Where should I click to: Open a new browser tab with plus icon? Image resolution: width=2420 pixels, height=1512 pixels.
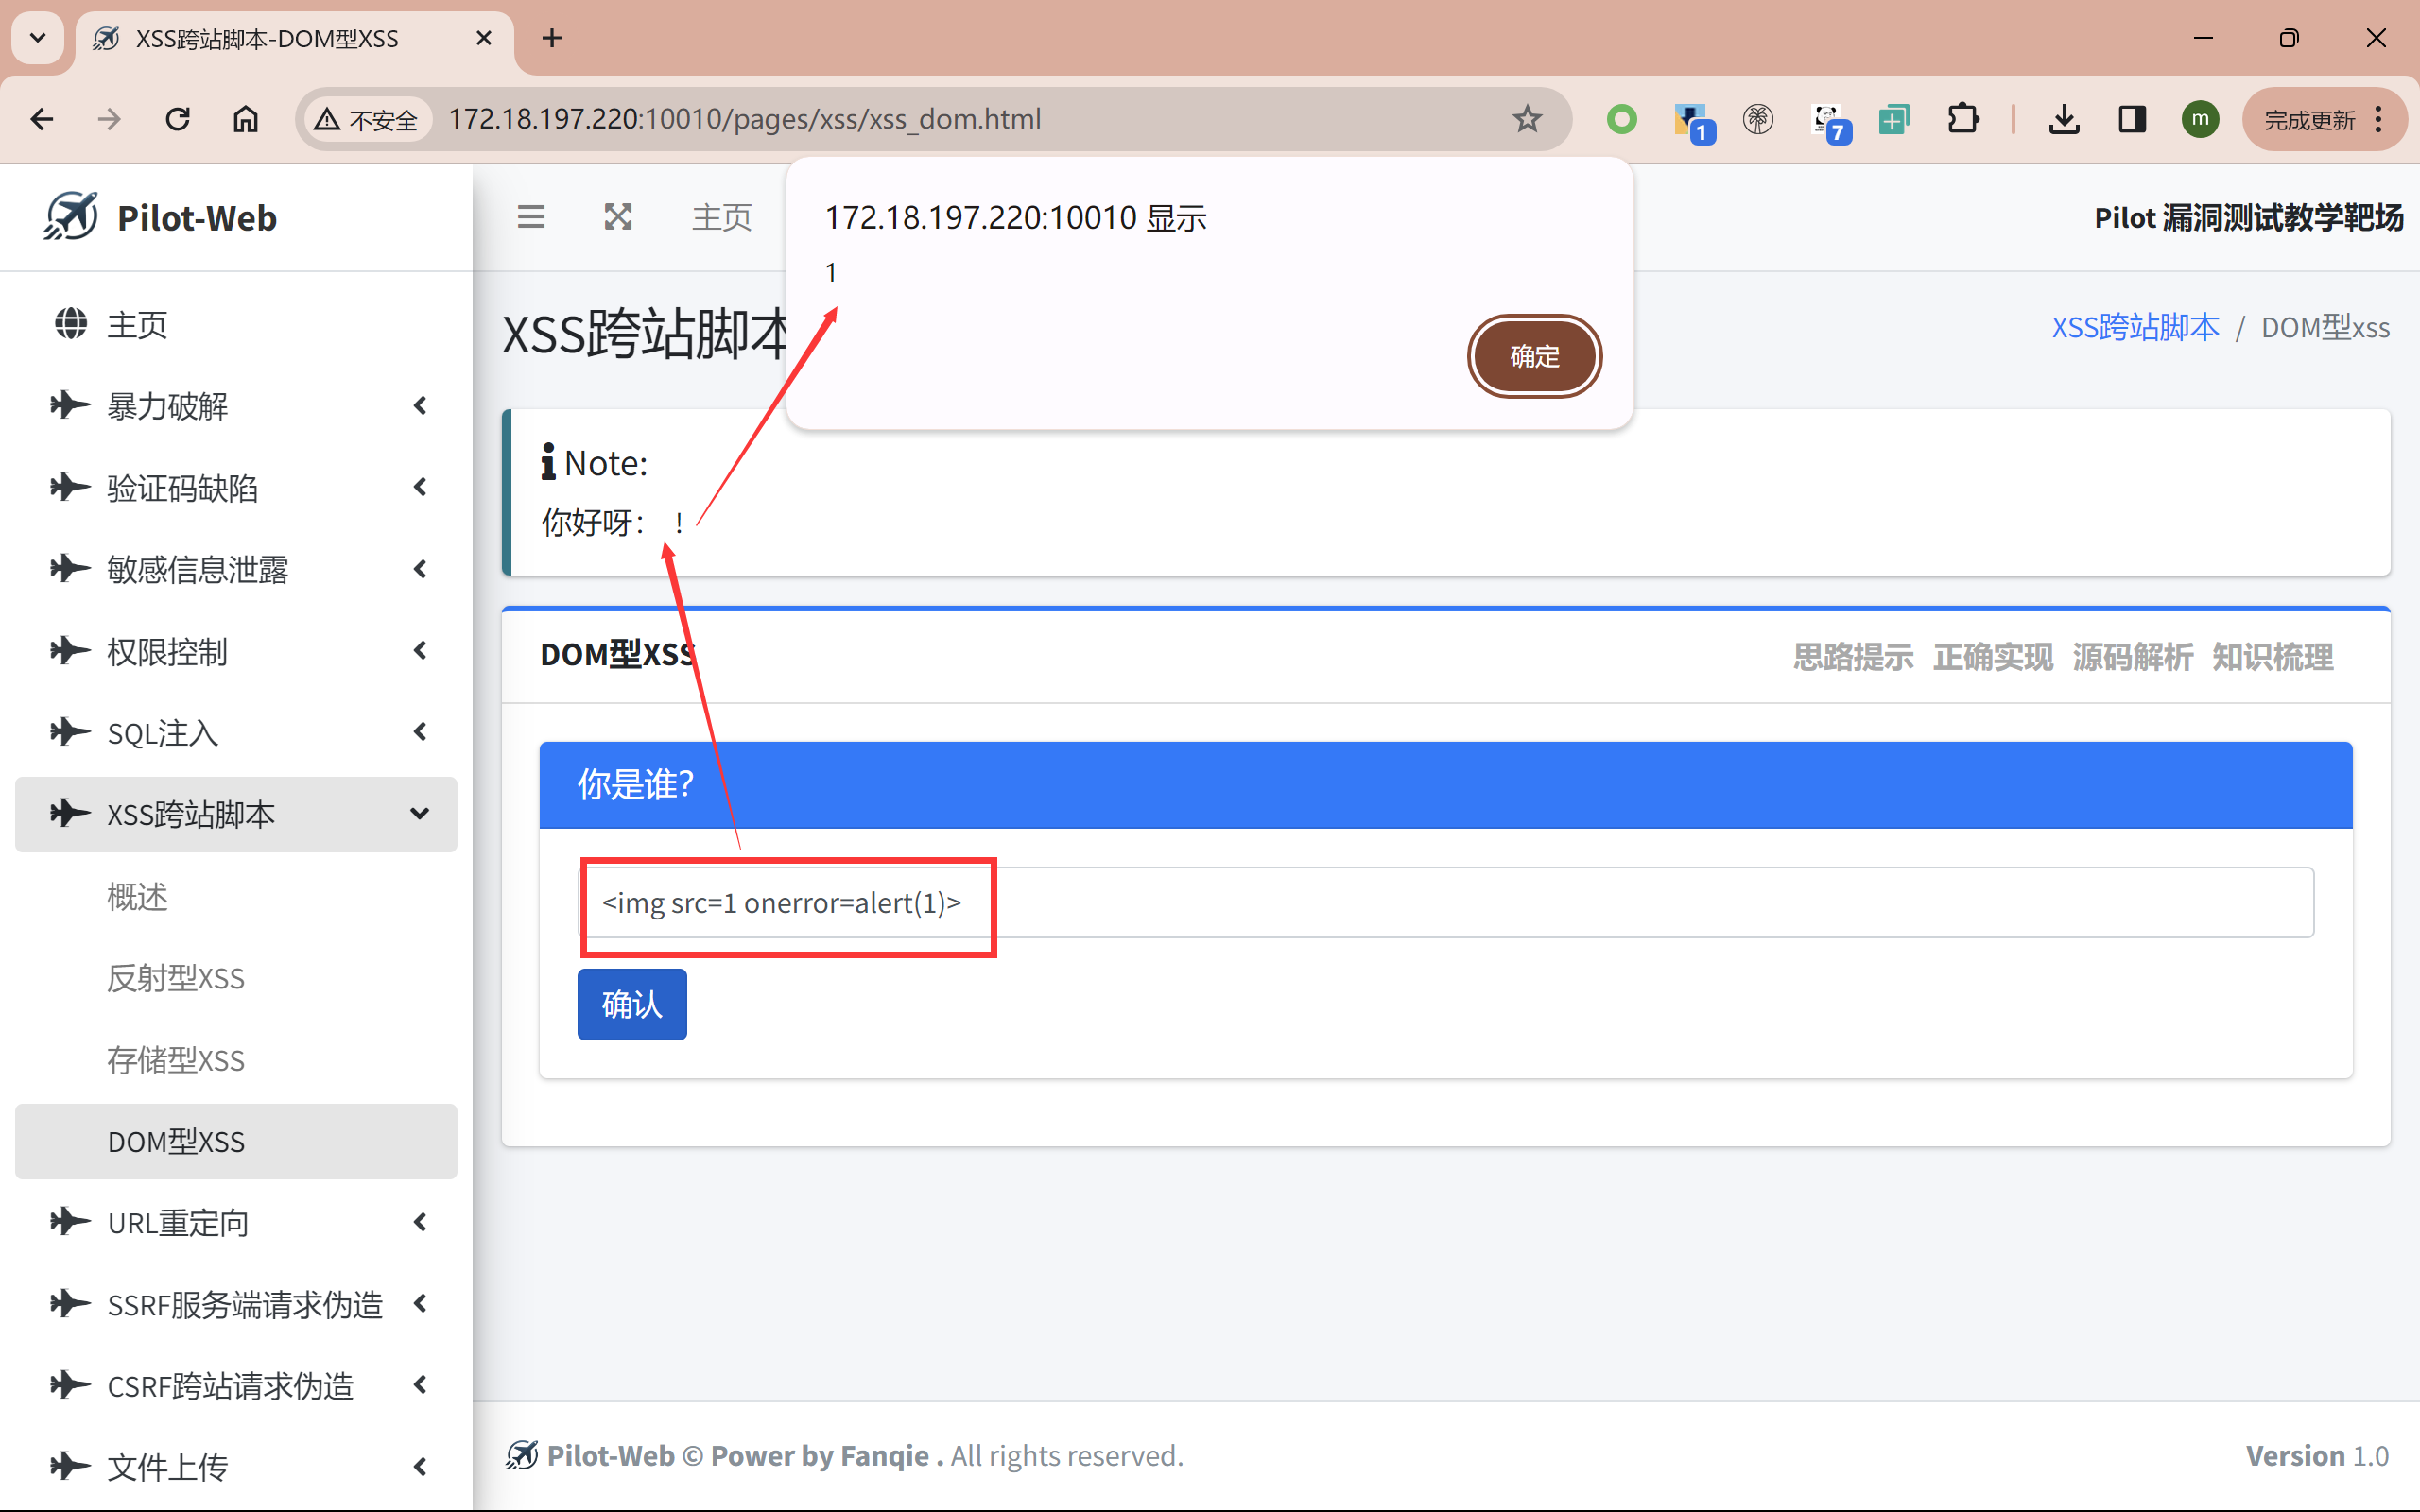(551, 38)
